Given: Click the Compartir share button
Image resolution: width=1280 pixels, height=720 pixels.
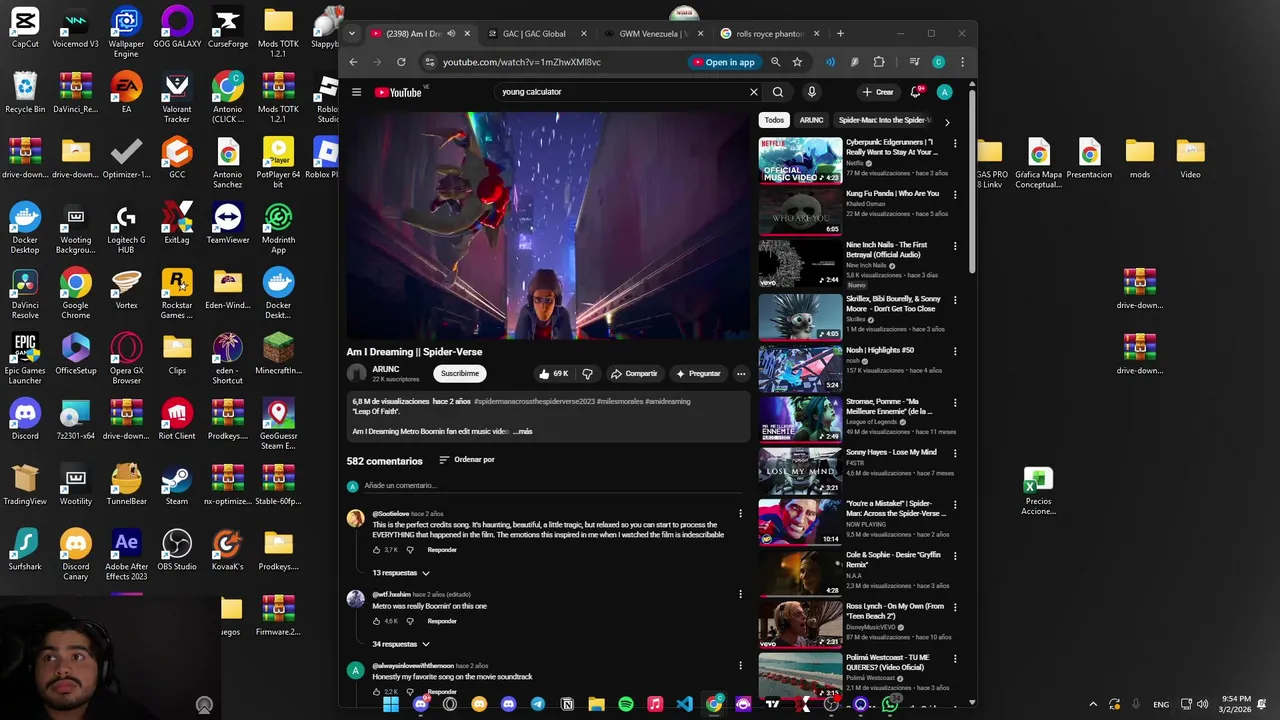Looking at the screenshot, I should 634,373.
